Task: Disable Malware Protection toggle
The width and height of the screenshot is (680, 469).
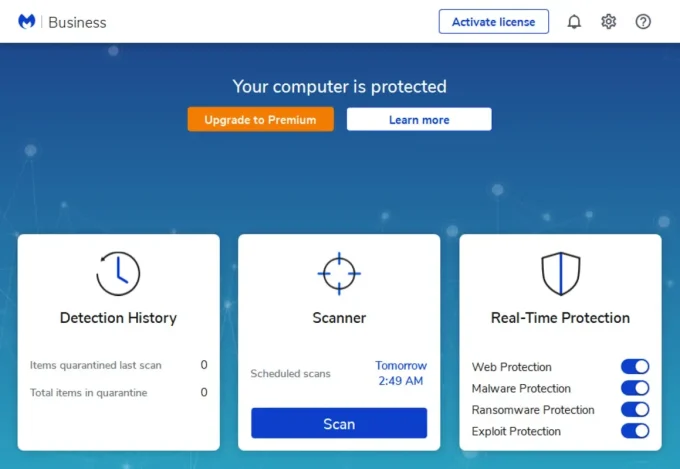Action: pyautogui.click(x=635, y=388)
